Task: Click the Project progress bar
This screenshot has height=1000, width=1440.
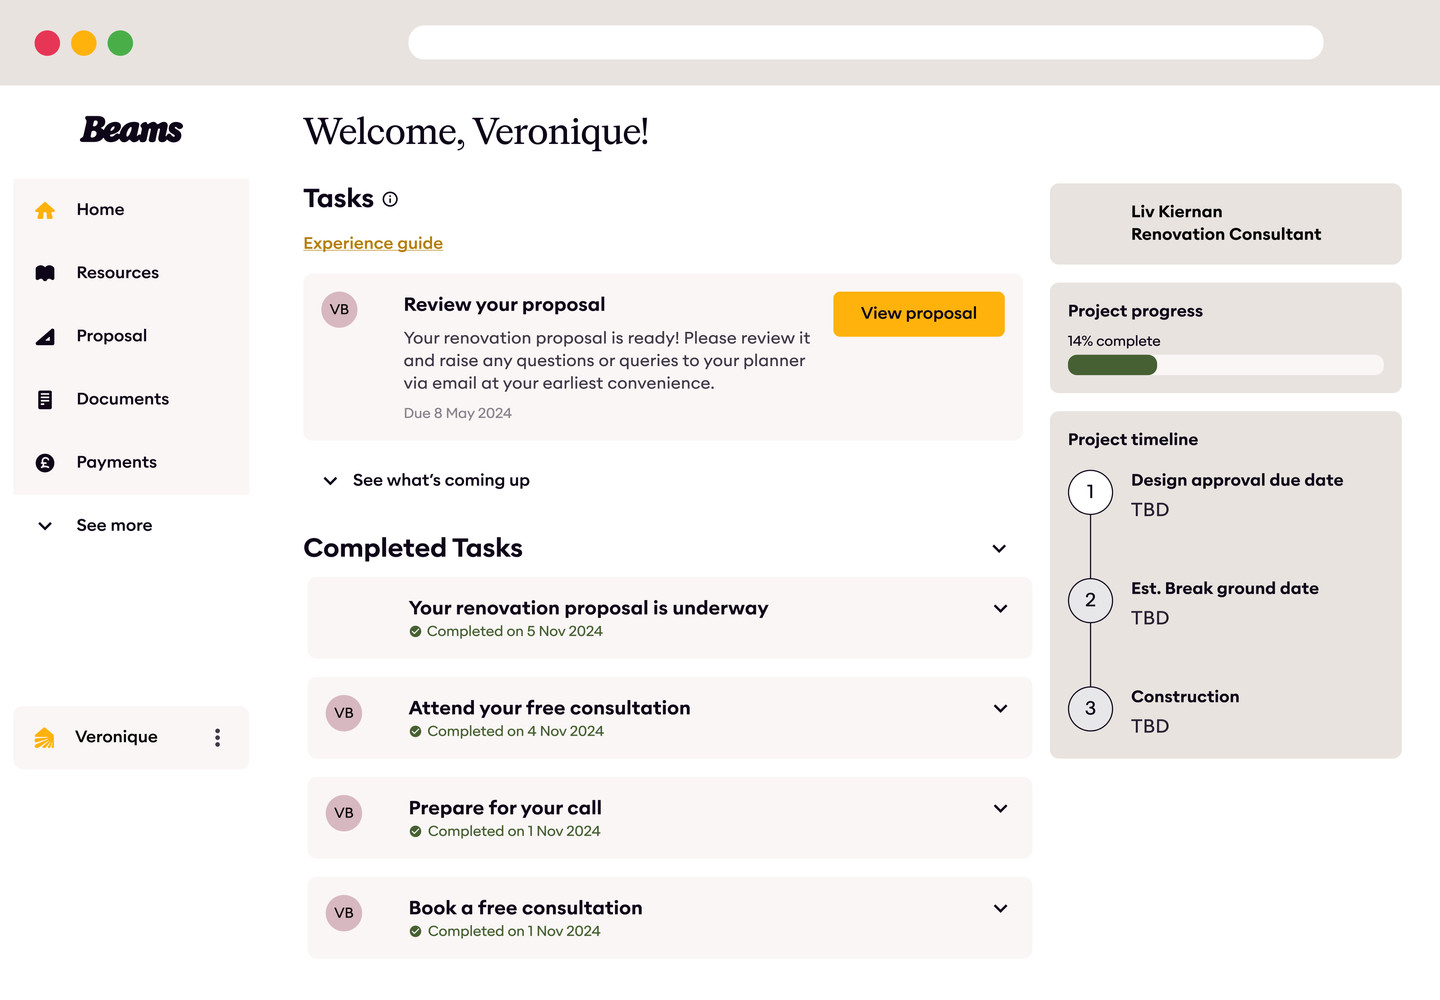Action: coord(1226,365)
